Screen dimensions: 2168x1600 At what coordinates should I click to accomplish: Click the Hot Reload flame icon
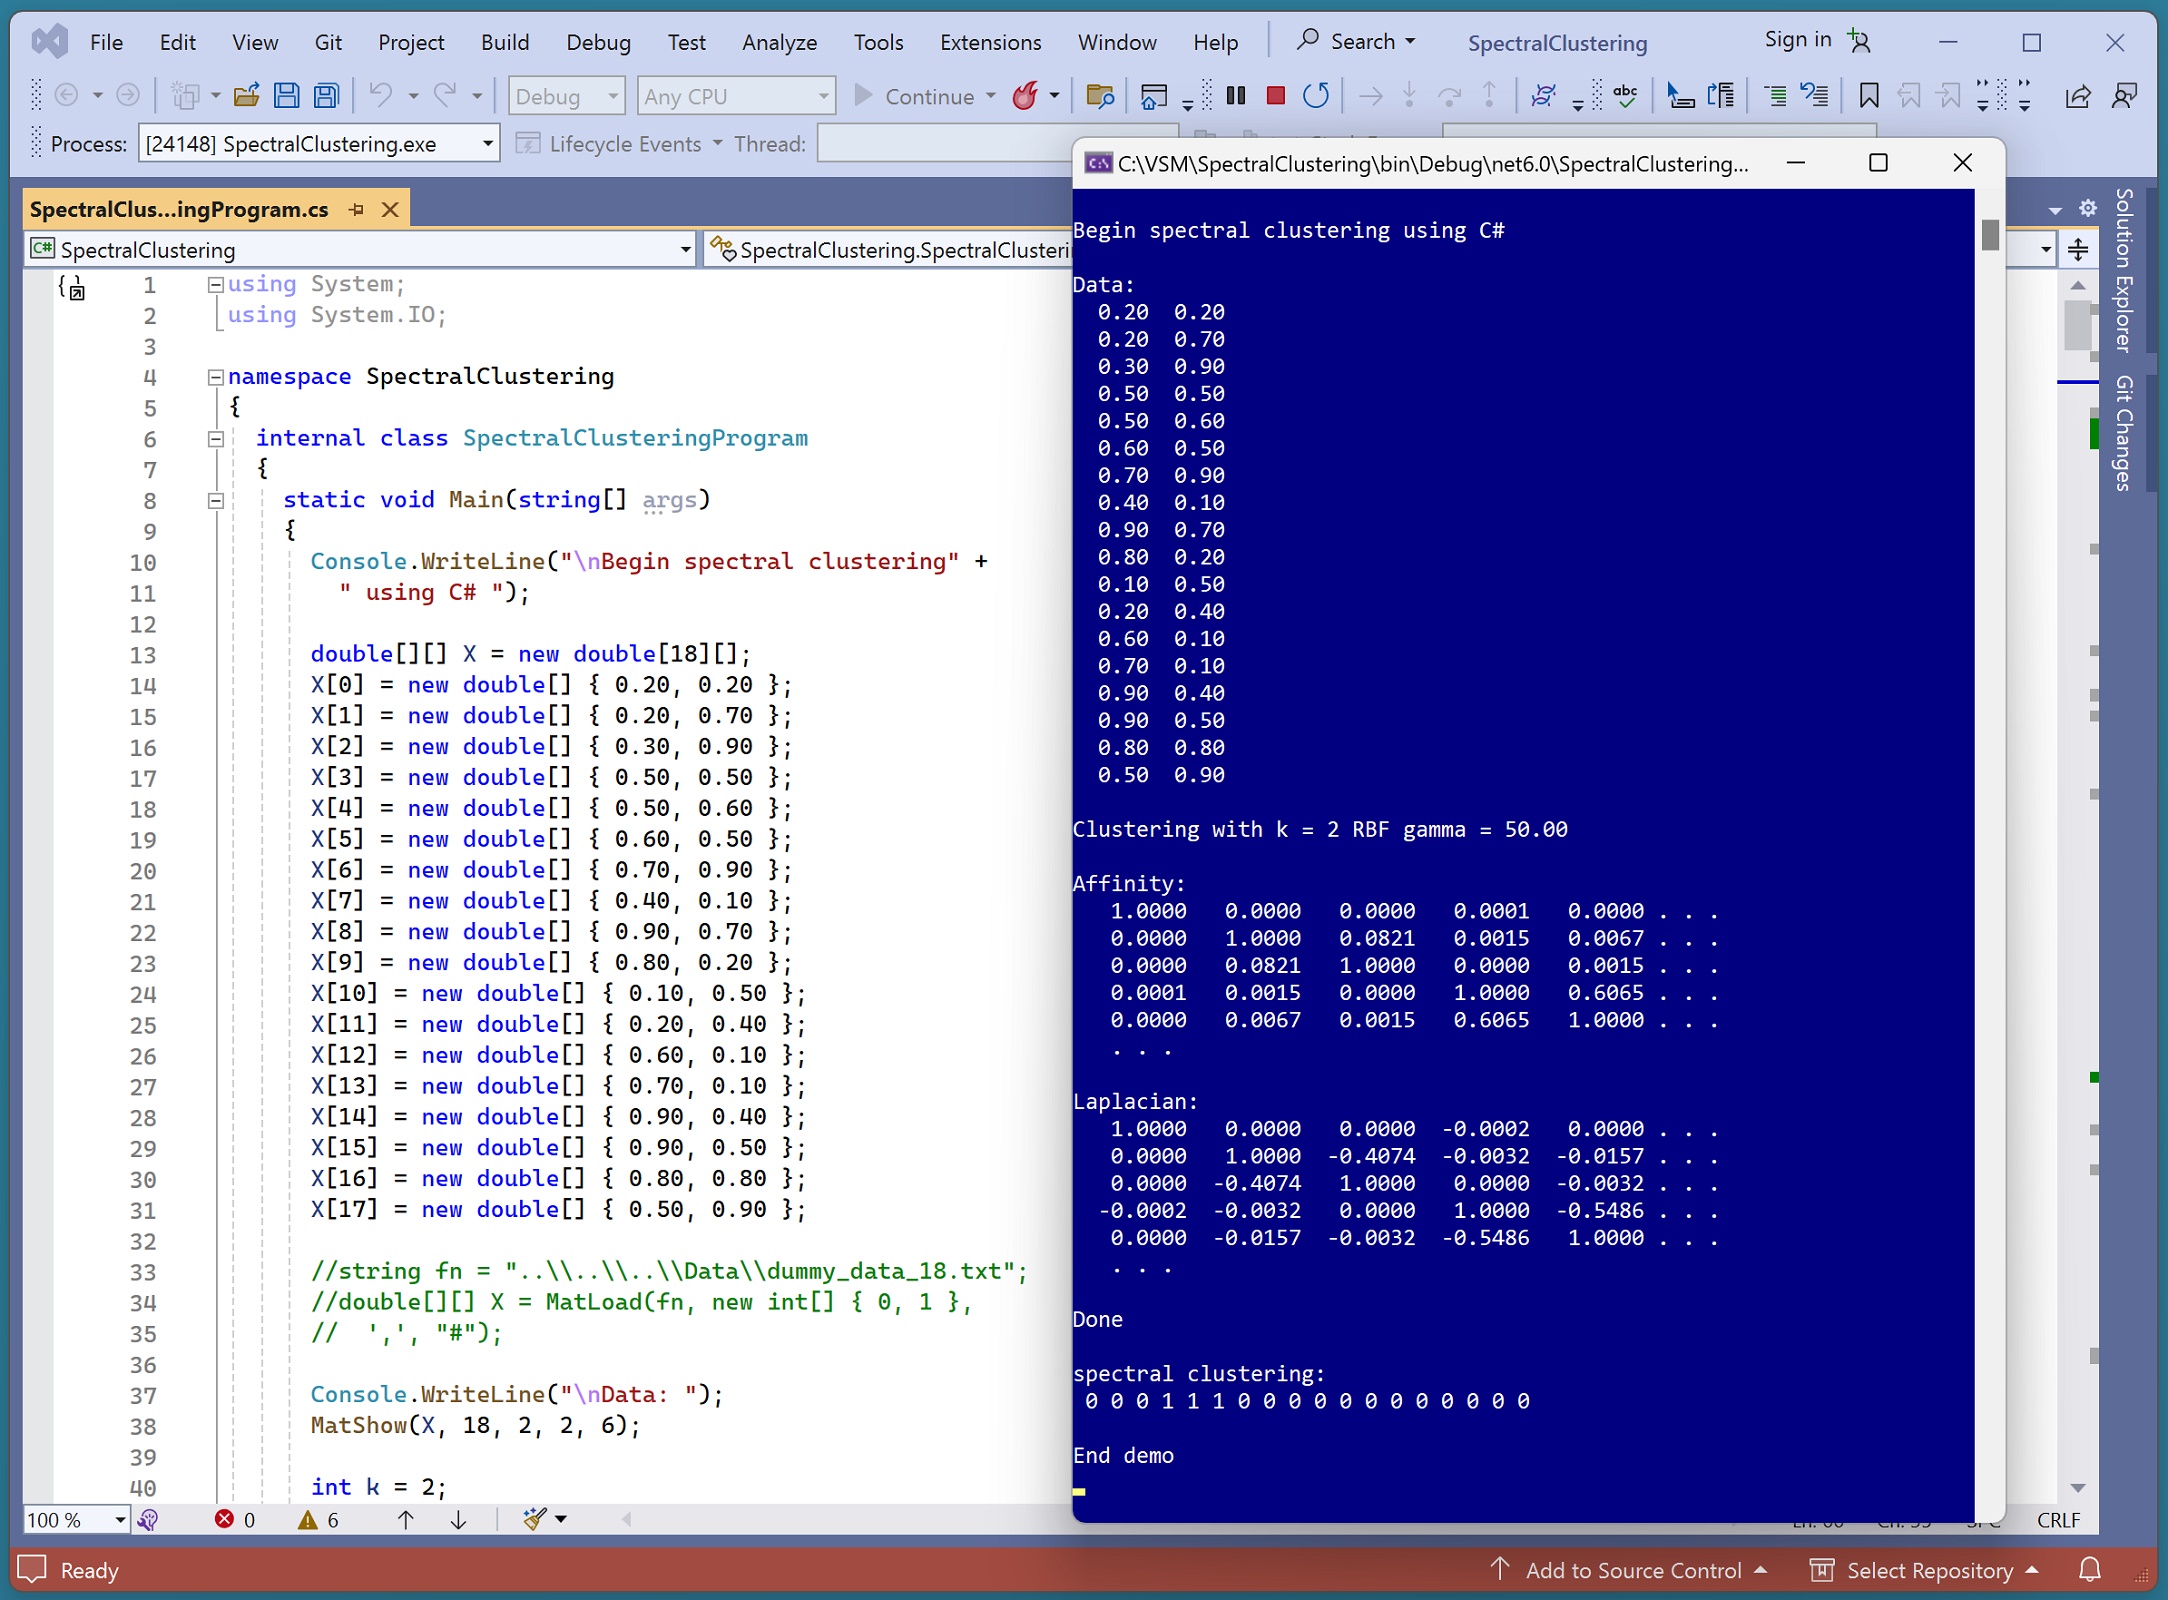(1025, 96)
